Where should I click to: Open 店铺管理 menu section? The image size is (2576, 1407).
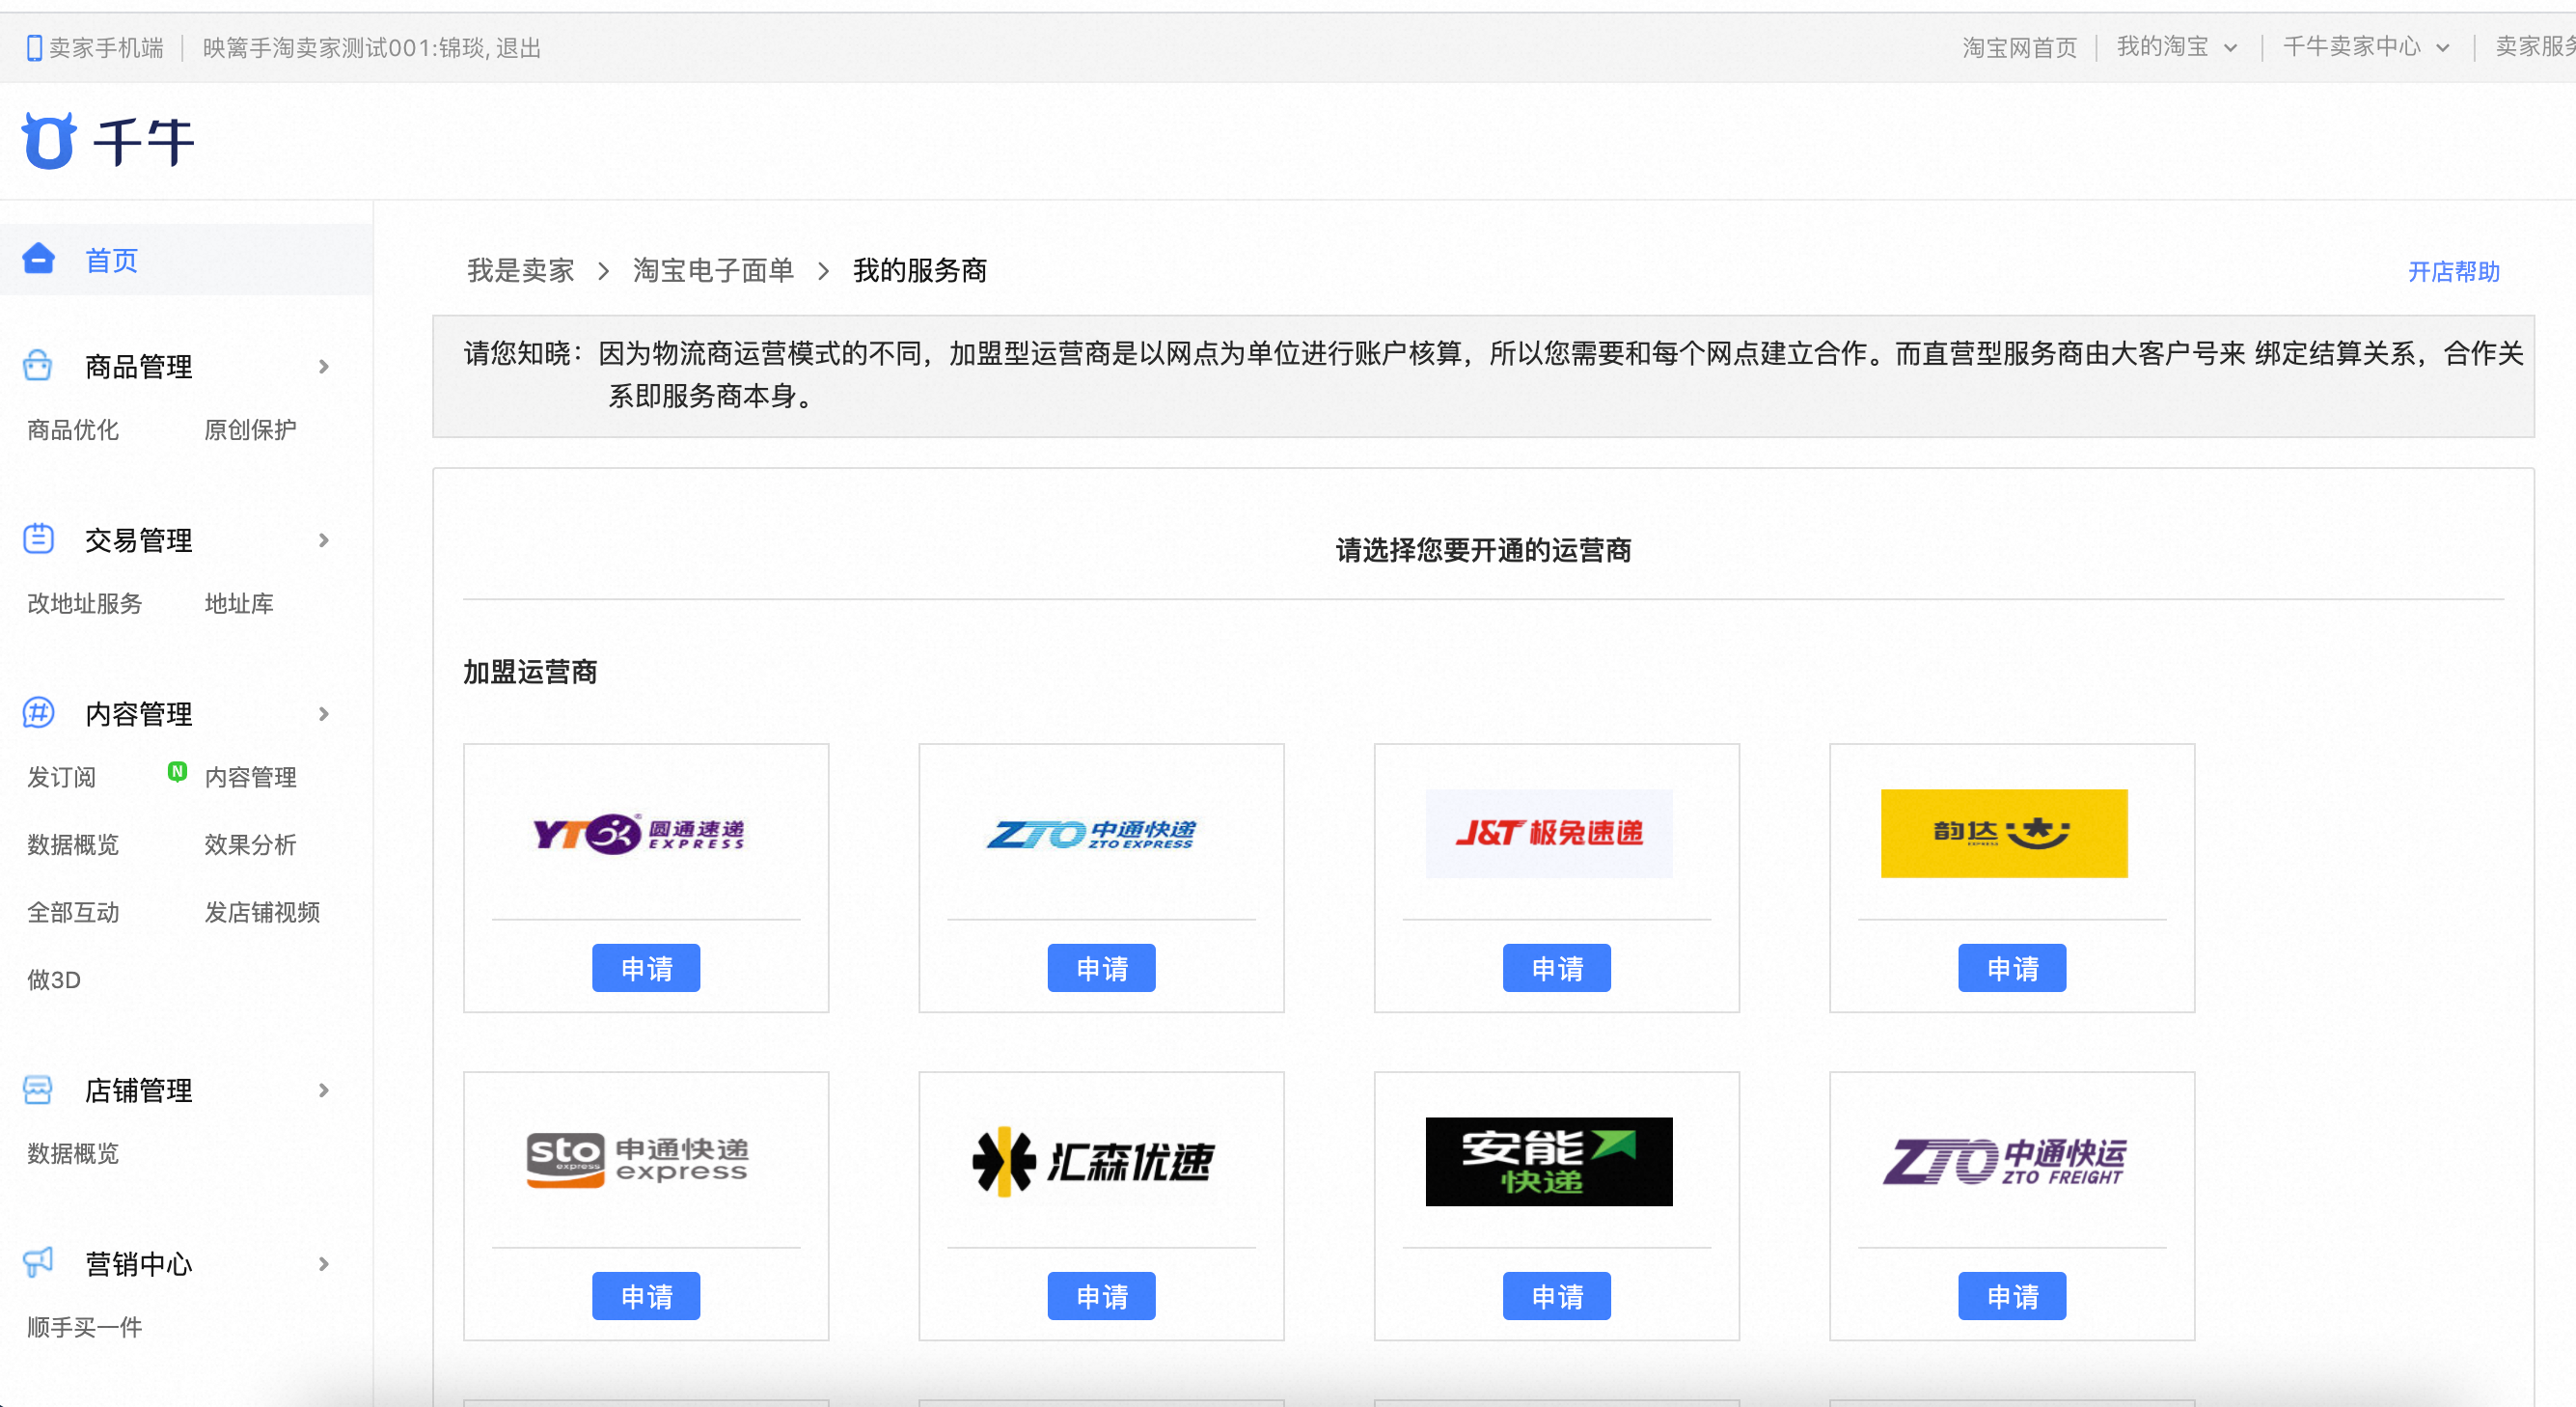tap(138, 1090)
